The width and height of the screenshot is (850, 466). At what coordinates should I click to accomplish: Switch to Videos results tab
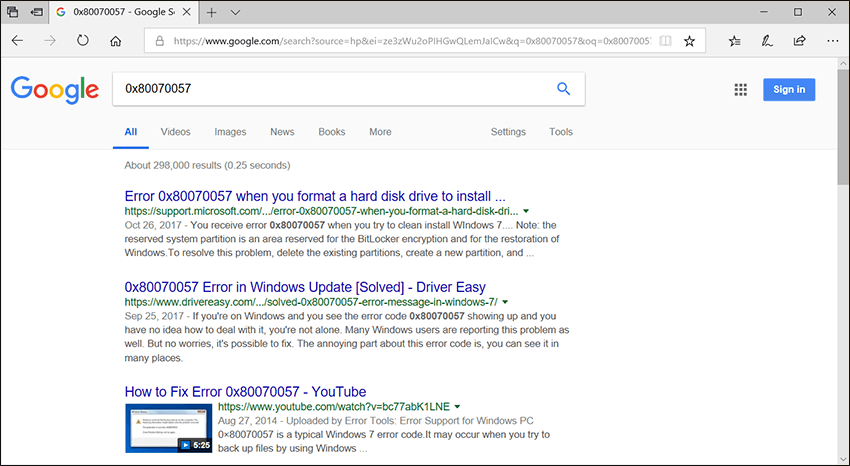tap(176, 132)
